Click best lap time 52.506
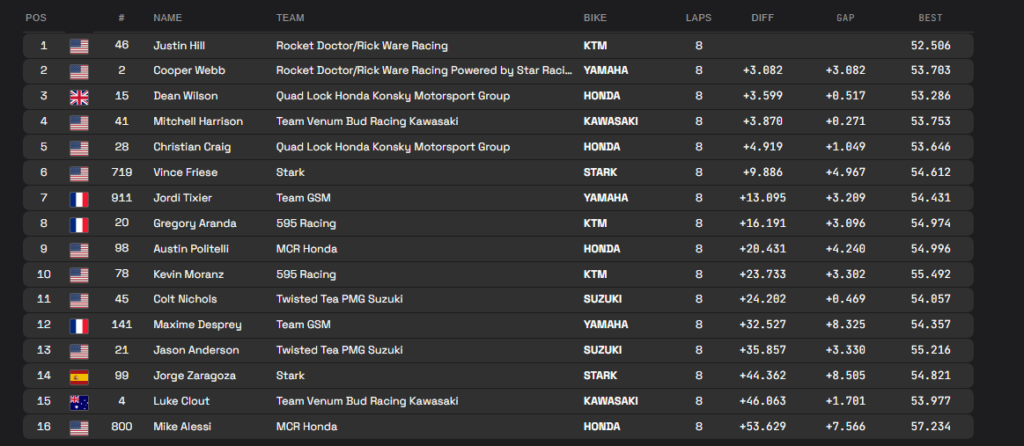The width and height of the screenshot is (1024, 446). [x=931, y=46]
